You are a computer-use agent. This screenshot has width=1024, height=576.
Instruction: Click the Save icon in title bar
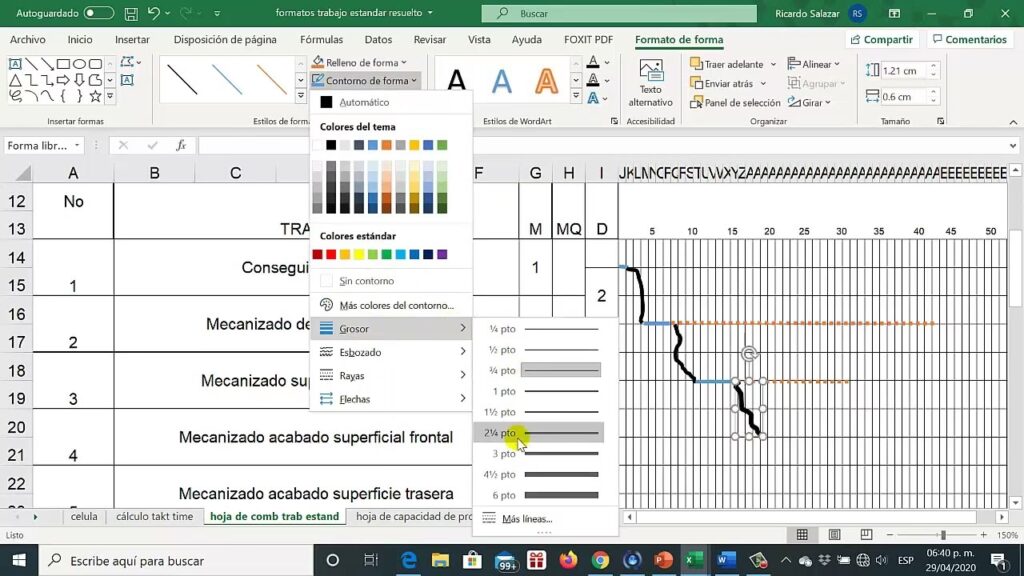tap(129, 13)
